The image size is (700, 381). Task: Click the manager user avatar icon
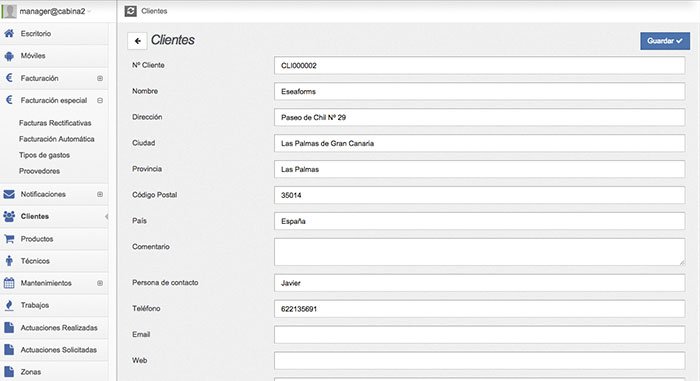(x=9, y=11)
